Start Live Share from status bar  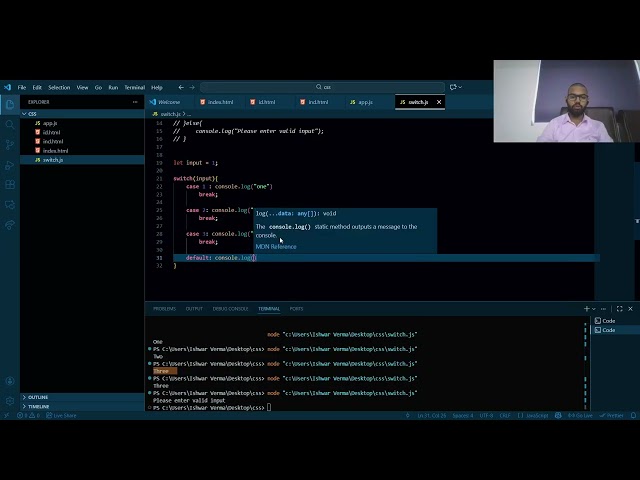(x=61, y=416)
